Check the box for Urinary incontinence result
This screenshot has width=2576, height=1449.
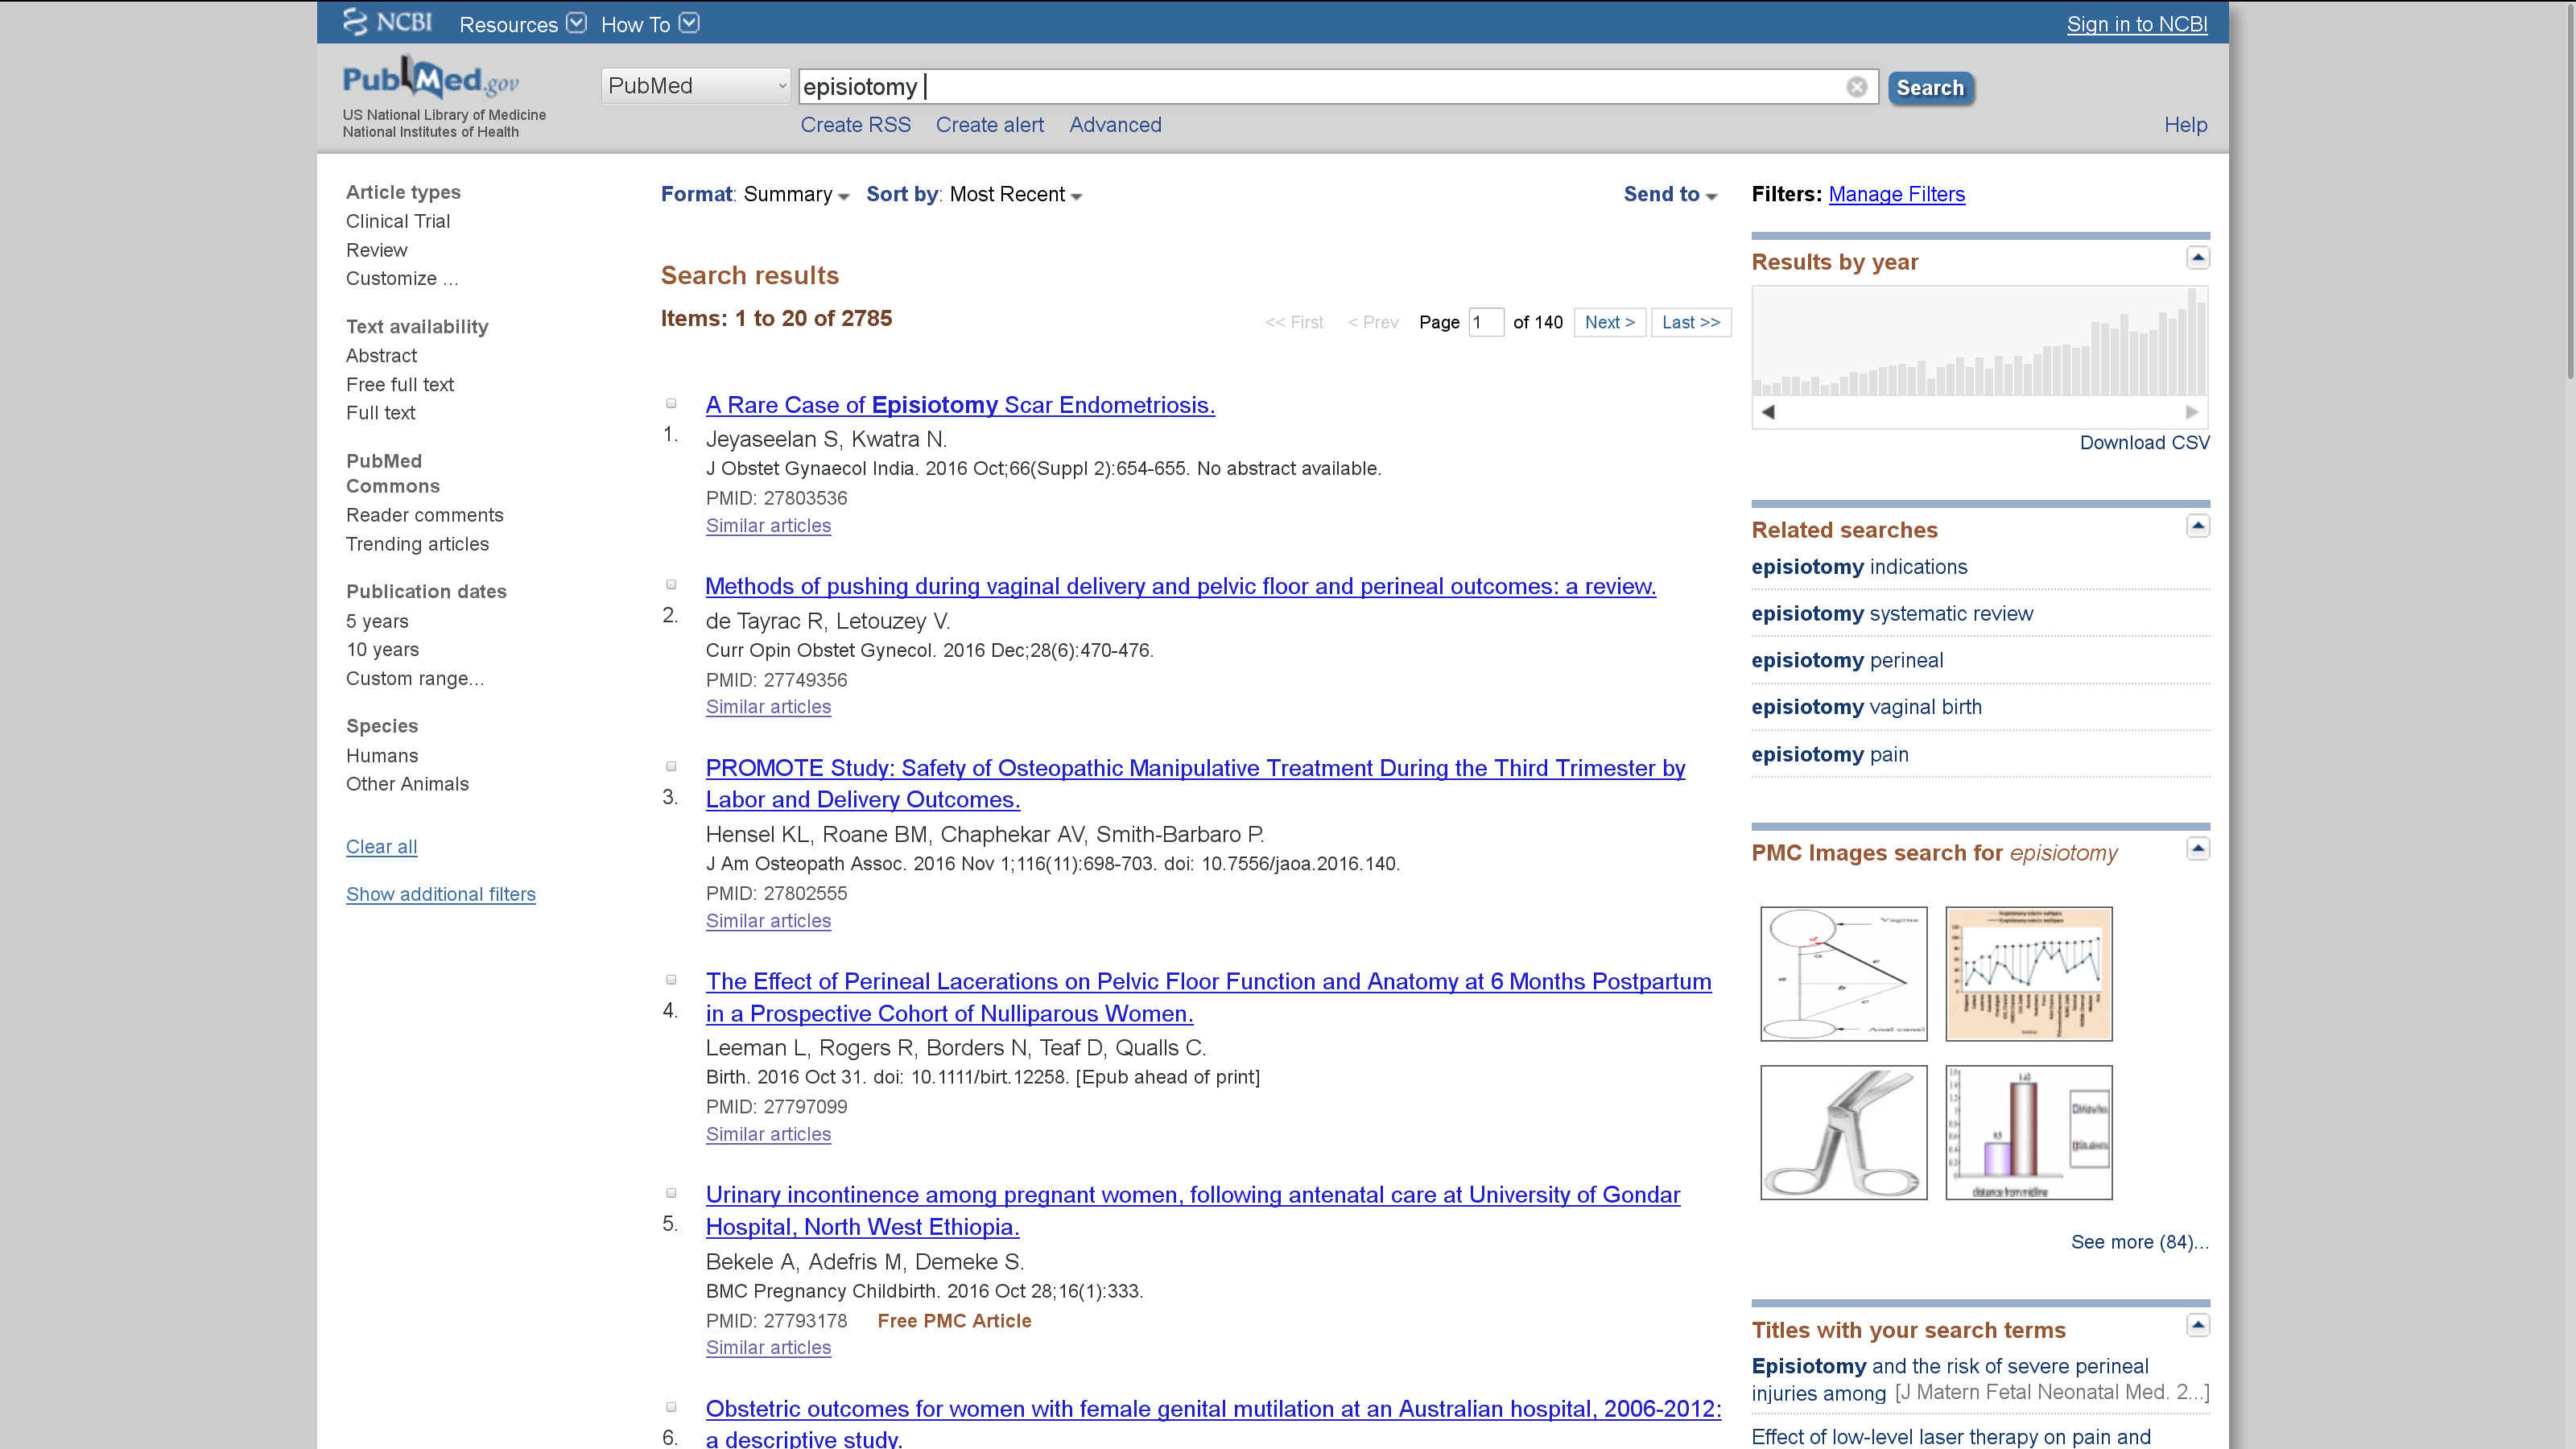(671, 1193)
